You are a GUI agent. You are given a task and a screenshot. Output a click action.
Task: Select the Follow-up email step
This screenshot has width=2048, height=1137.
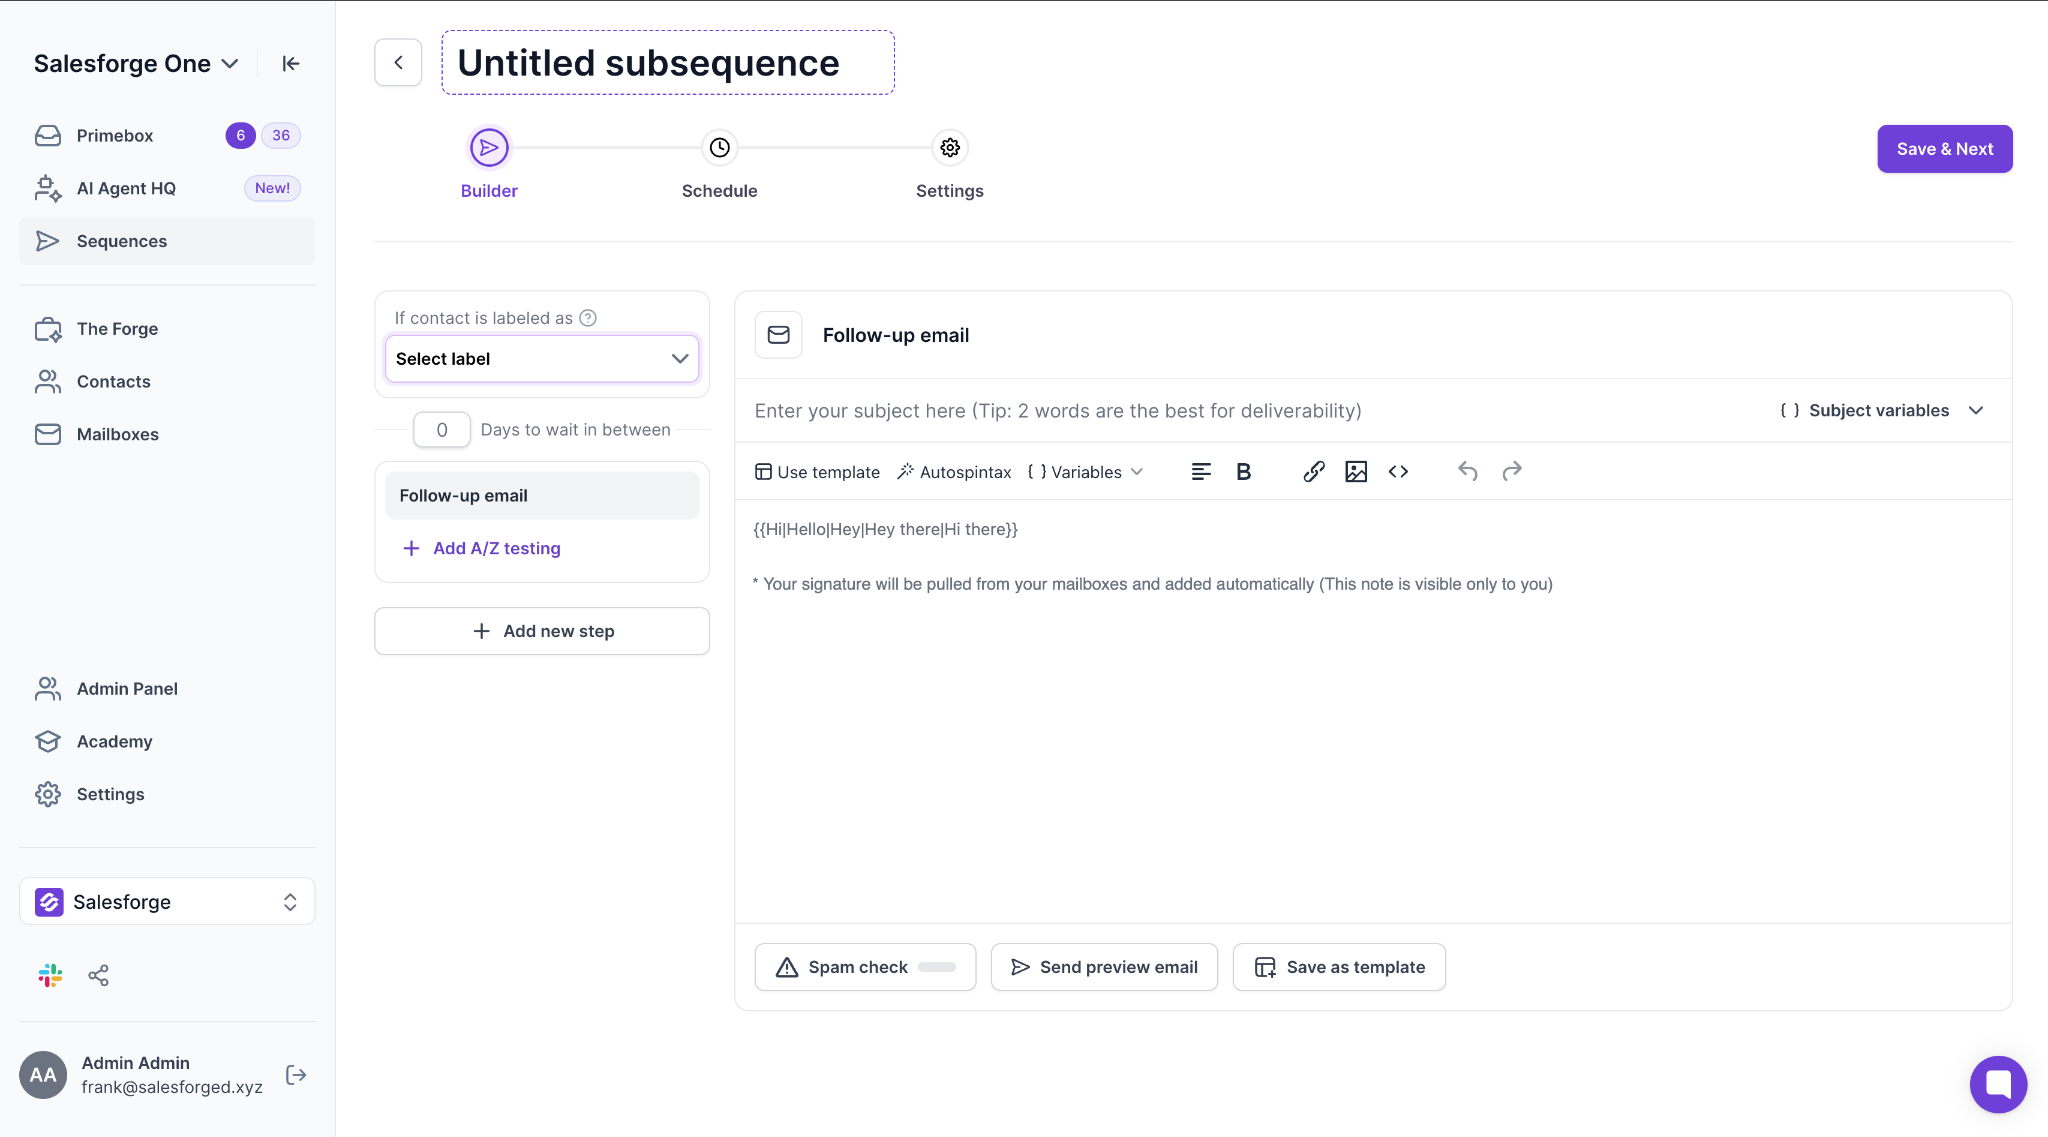(542, 496)
